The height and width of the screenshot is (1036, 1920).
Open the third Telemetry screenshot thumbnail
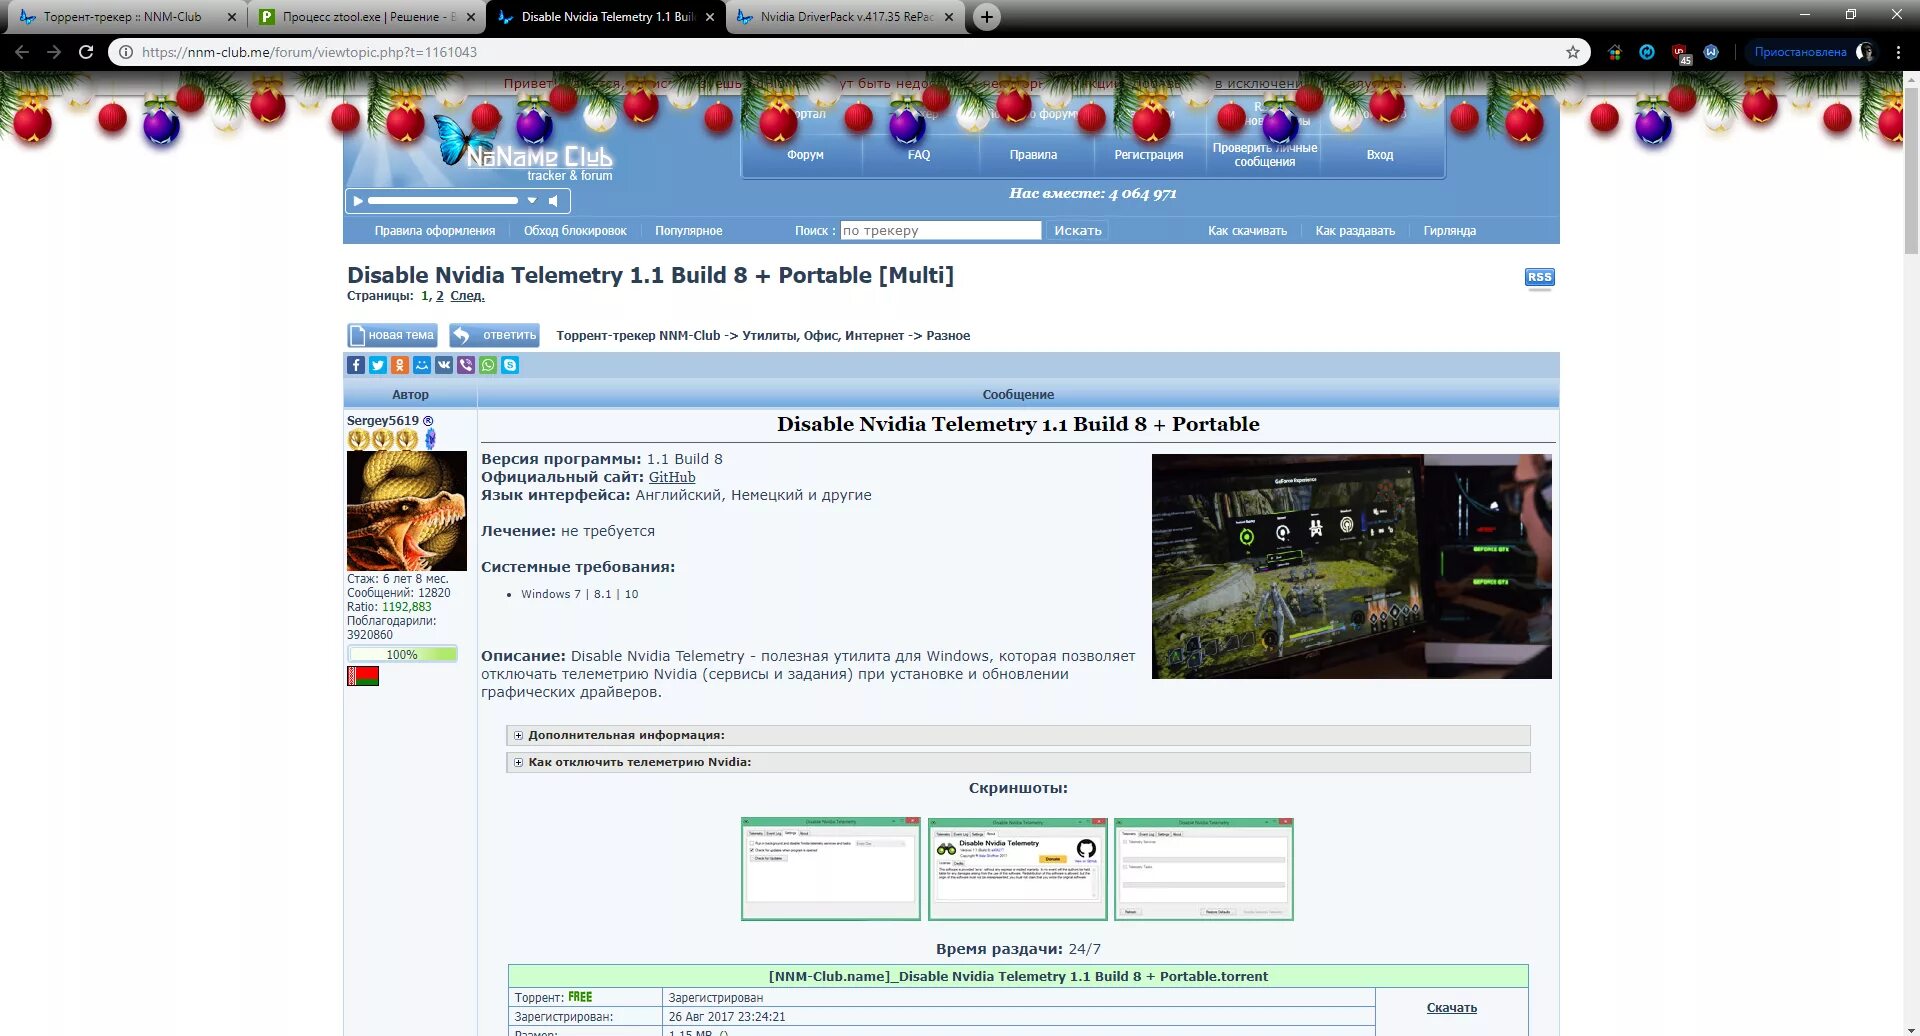point(1204,869)
